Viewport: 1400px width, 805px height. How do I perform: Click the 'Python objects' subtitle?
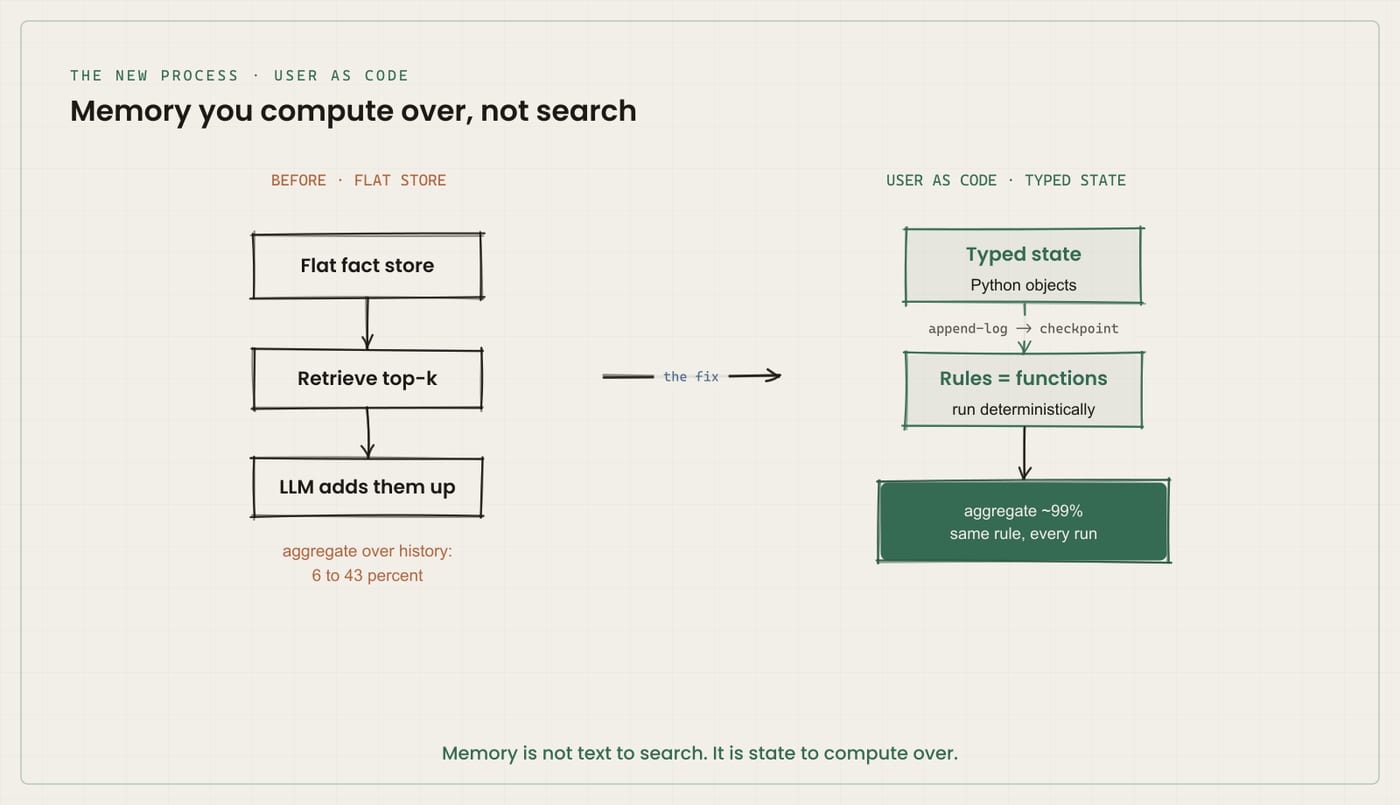1023,285
